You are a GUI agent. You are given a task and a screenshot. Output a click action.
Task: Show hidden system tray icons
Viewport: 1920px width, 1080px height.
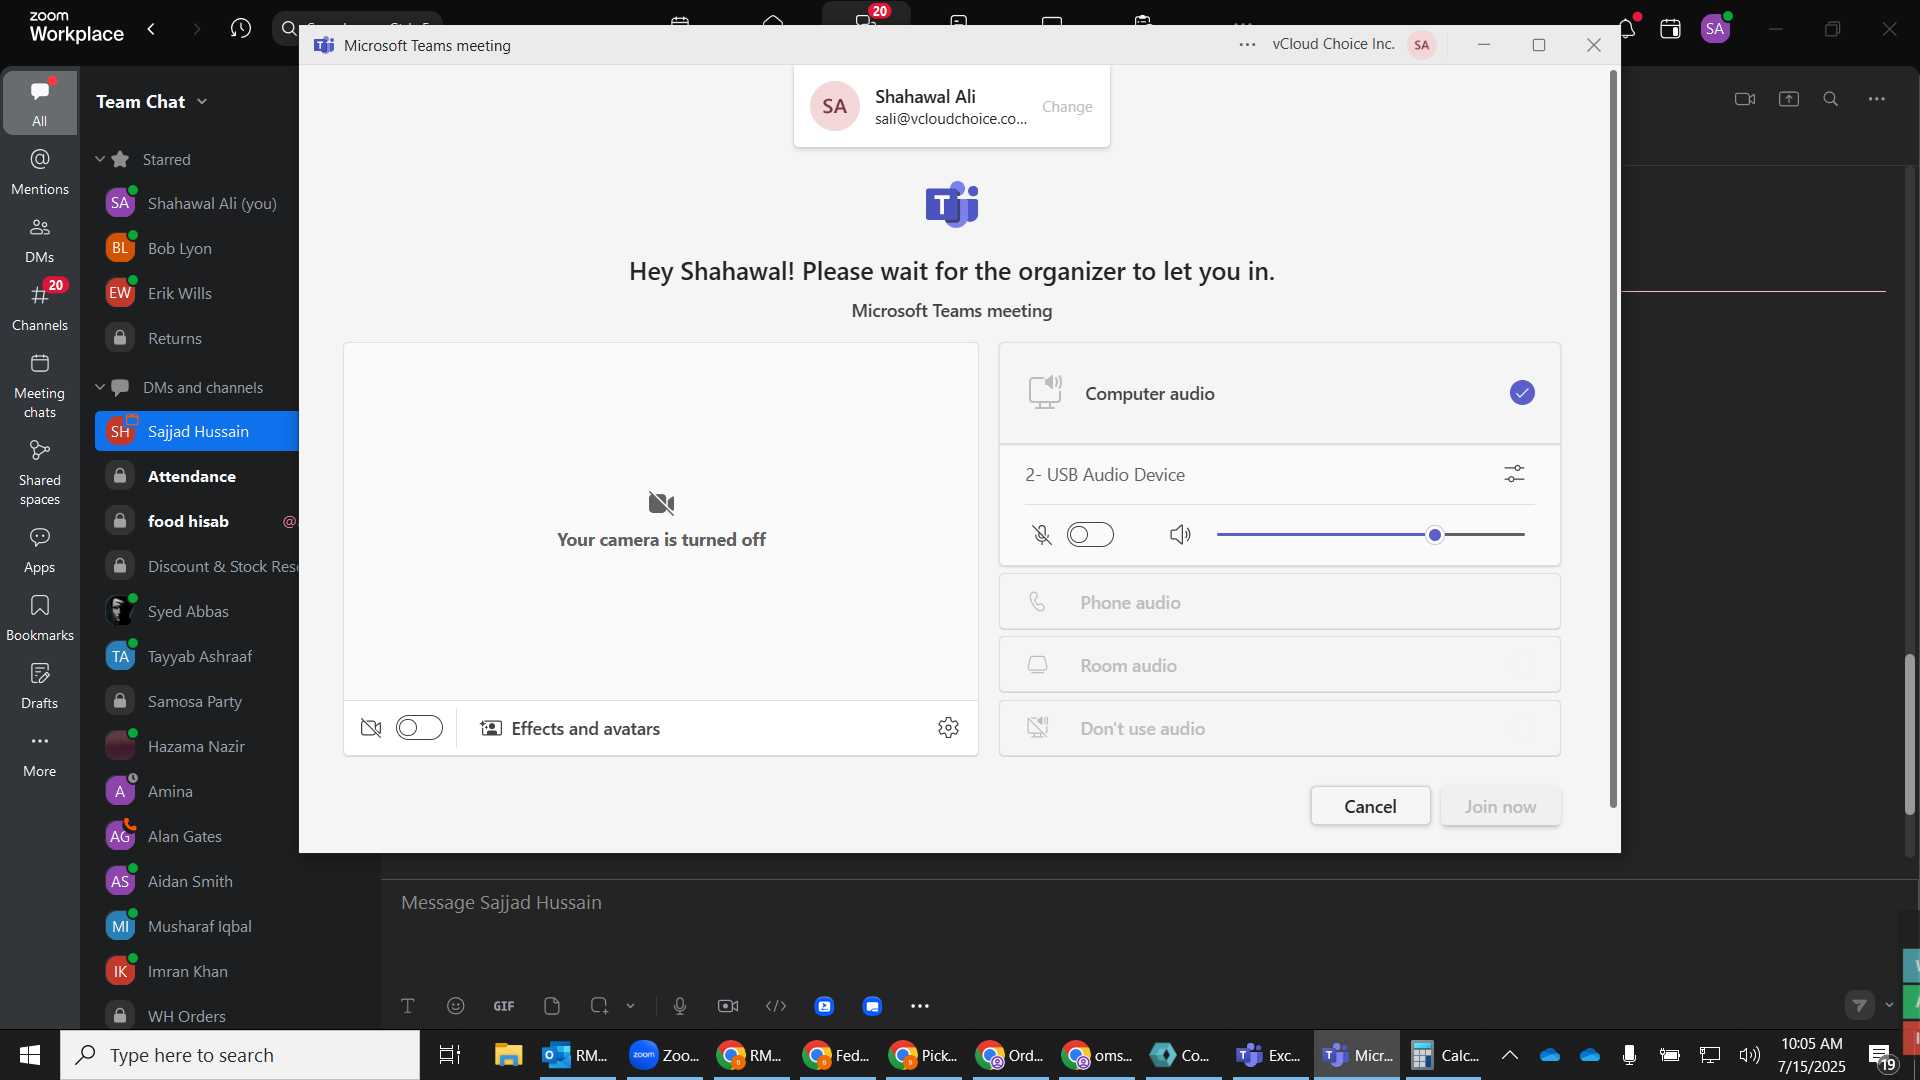click(x=1509, y=1055)
